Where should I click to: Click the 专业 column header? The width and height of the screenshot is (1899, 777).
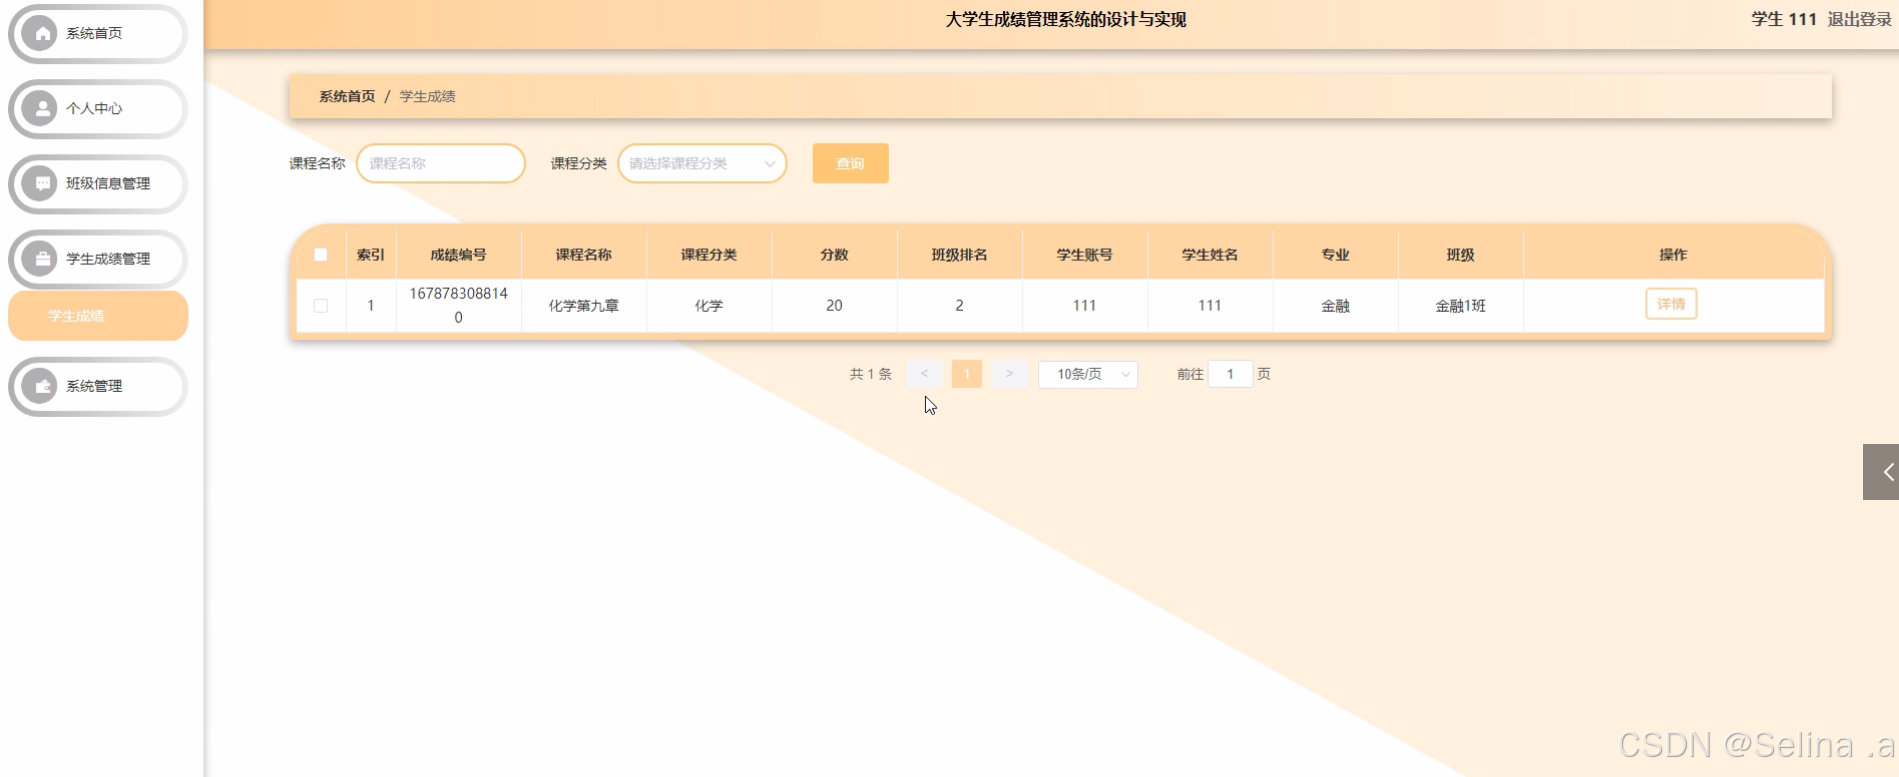point(1335,255)
